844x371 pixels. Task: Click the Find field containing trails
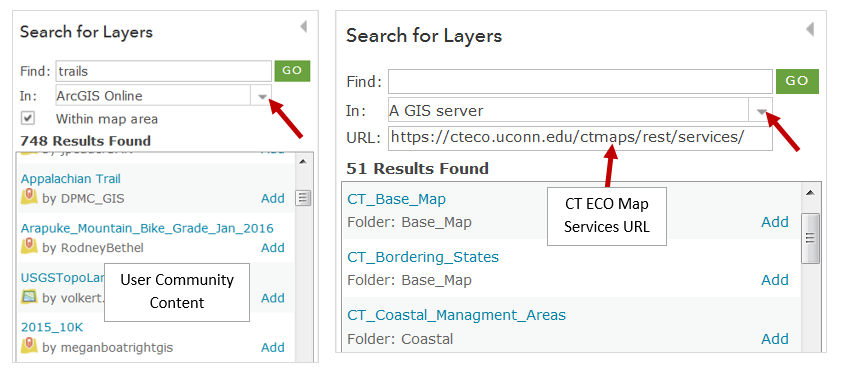coord(164,71)
